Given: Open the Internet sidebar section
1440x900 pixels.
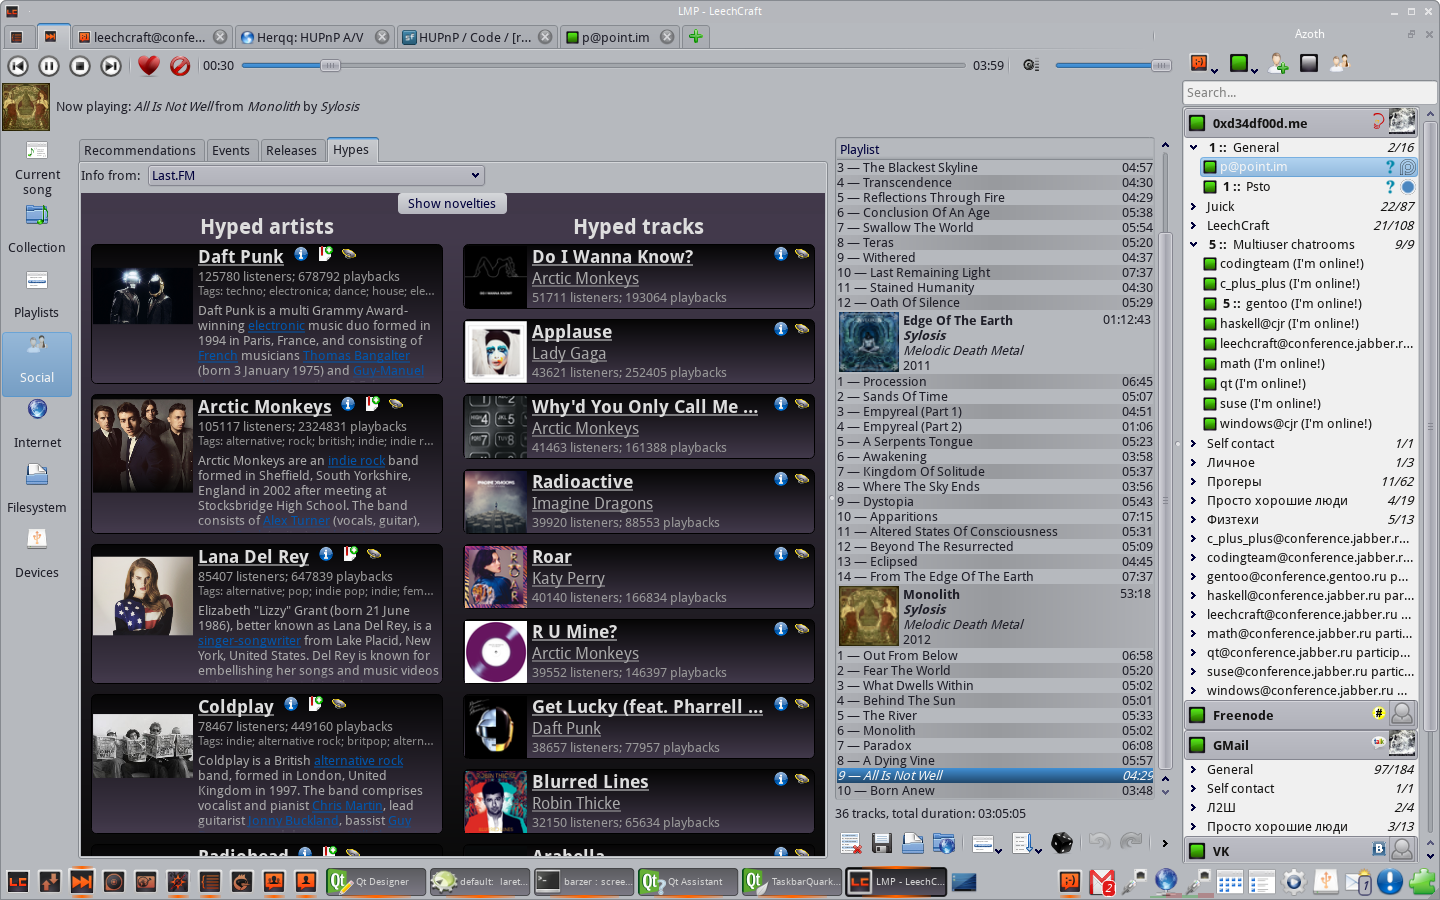Looking at the screenshot, I should (x=37, y=424).
